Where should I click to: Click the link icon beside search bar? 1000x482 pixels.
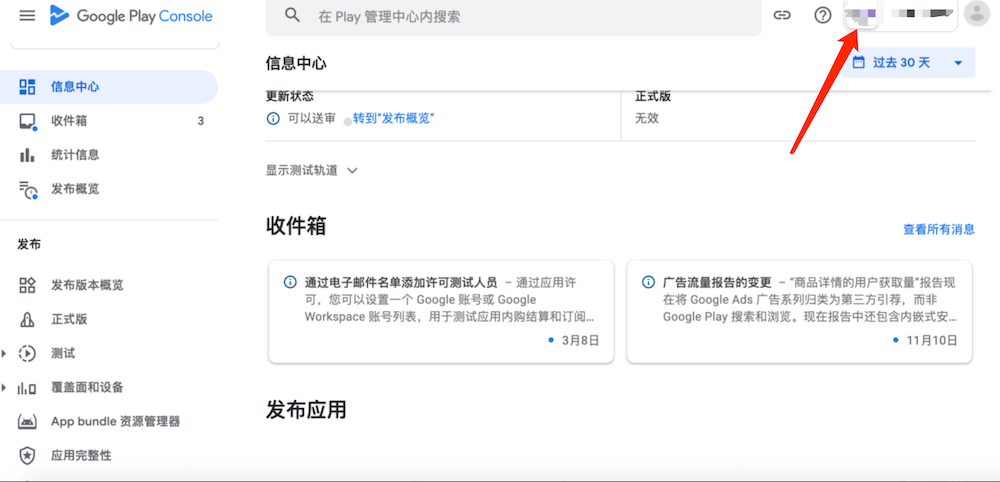pyautogui.click(x=782, y=16)
